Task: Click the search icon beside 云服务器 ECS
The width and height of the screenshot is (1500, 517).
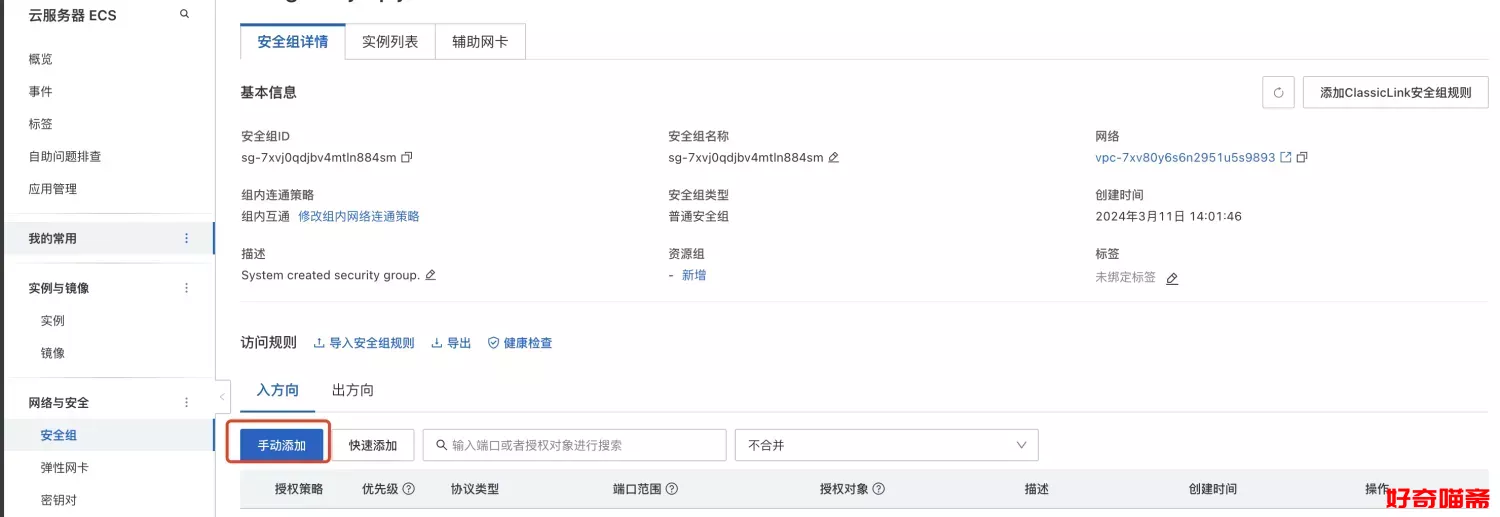Action: (184, 14)
